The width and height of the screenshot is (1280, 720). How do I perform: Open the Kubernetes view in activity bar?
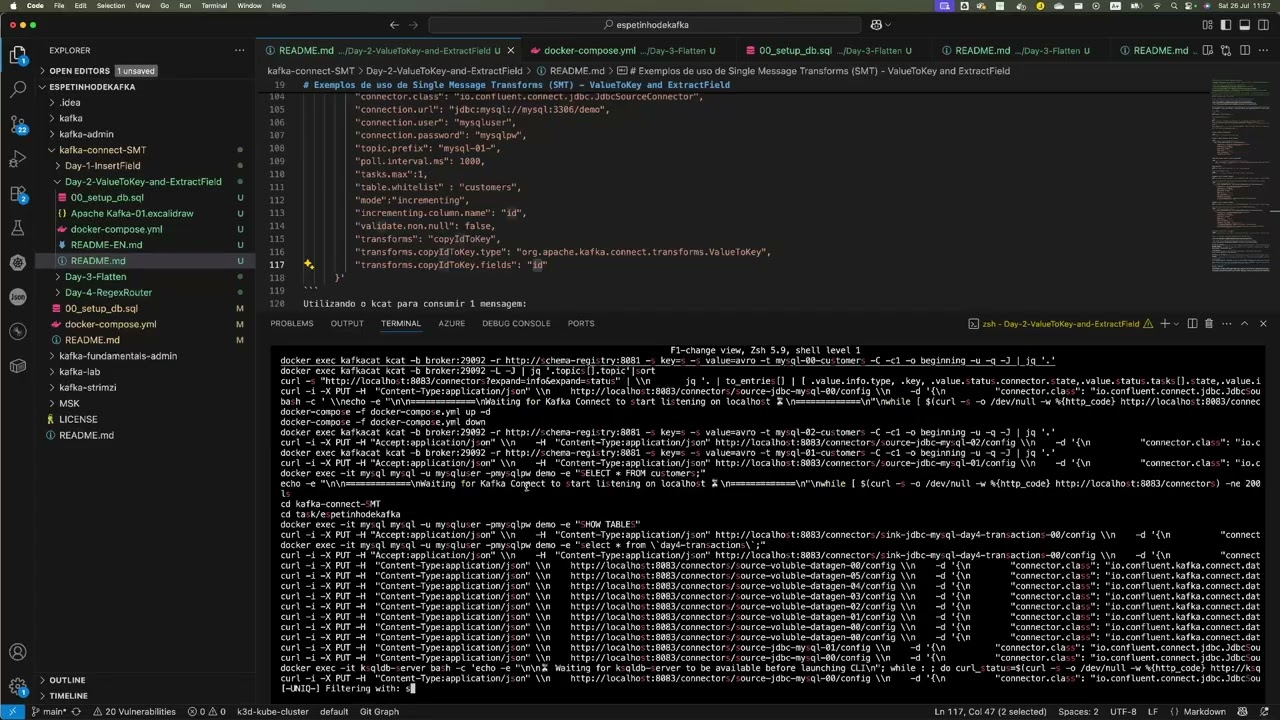pos(18,263)
